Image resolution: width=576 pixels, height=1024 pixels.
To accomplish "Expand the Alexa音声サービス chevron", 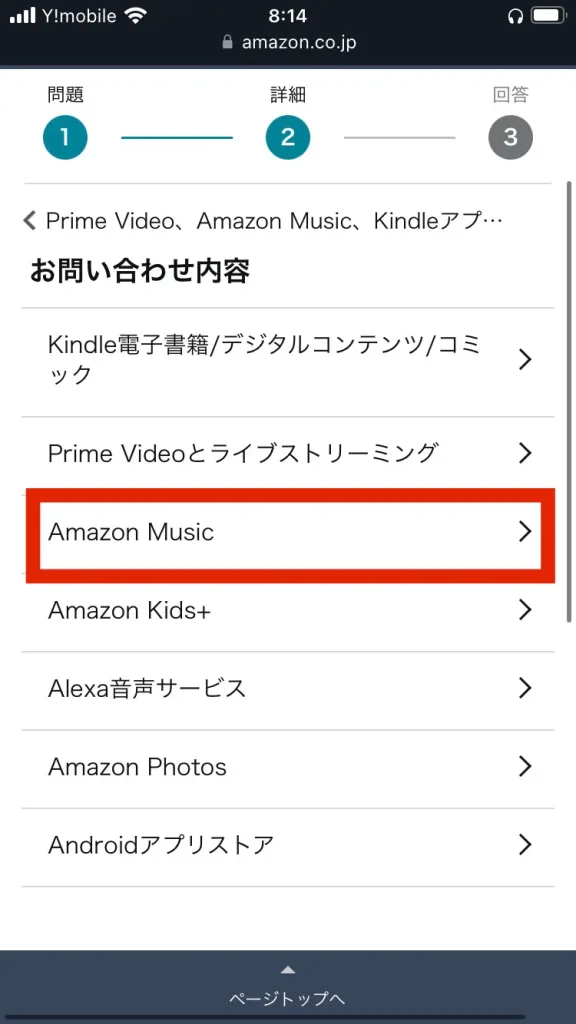I will click(x=525, y=688).
